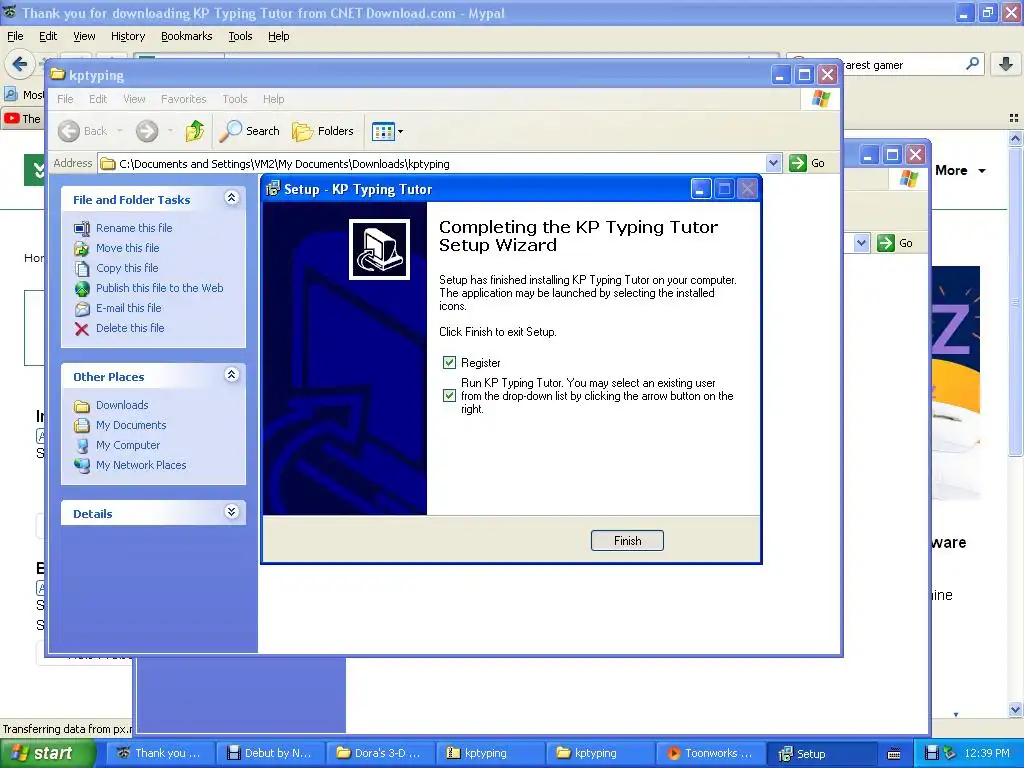
Task: Click the Back arrow in the kptyping window
Action: [69, 131]
